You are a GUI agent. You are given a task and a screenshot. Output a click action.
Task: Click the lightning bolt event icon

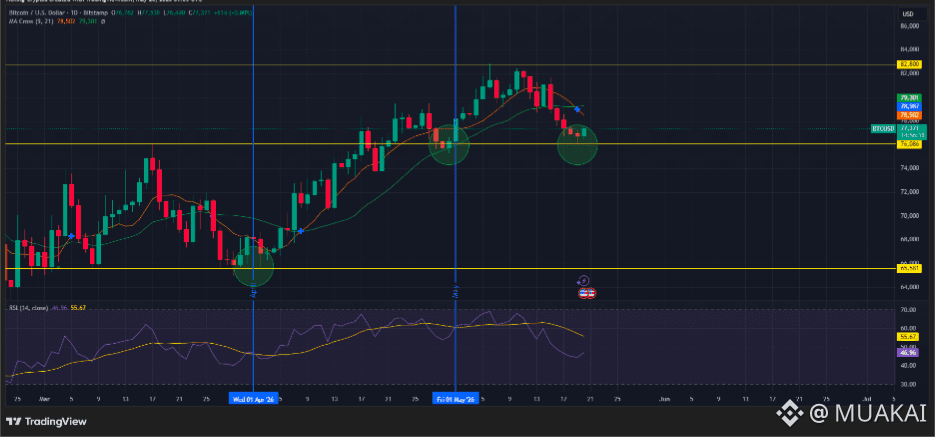click(584, 281)
